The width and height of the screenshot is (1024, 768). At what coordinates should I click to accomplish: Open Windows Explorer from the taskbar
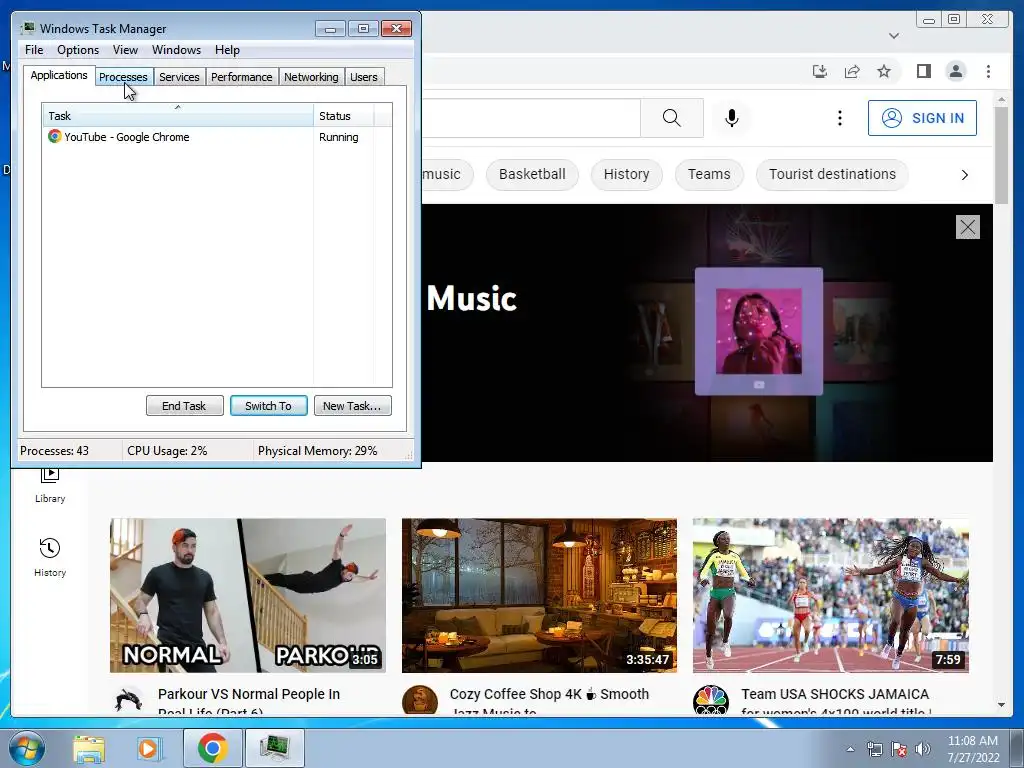89,748
